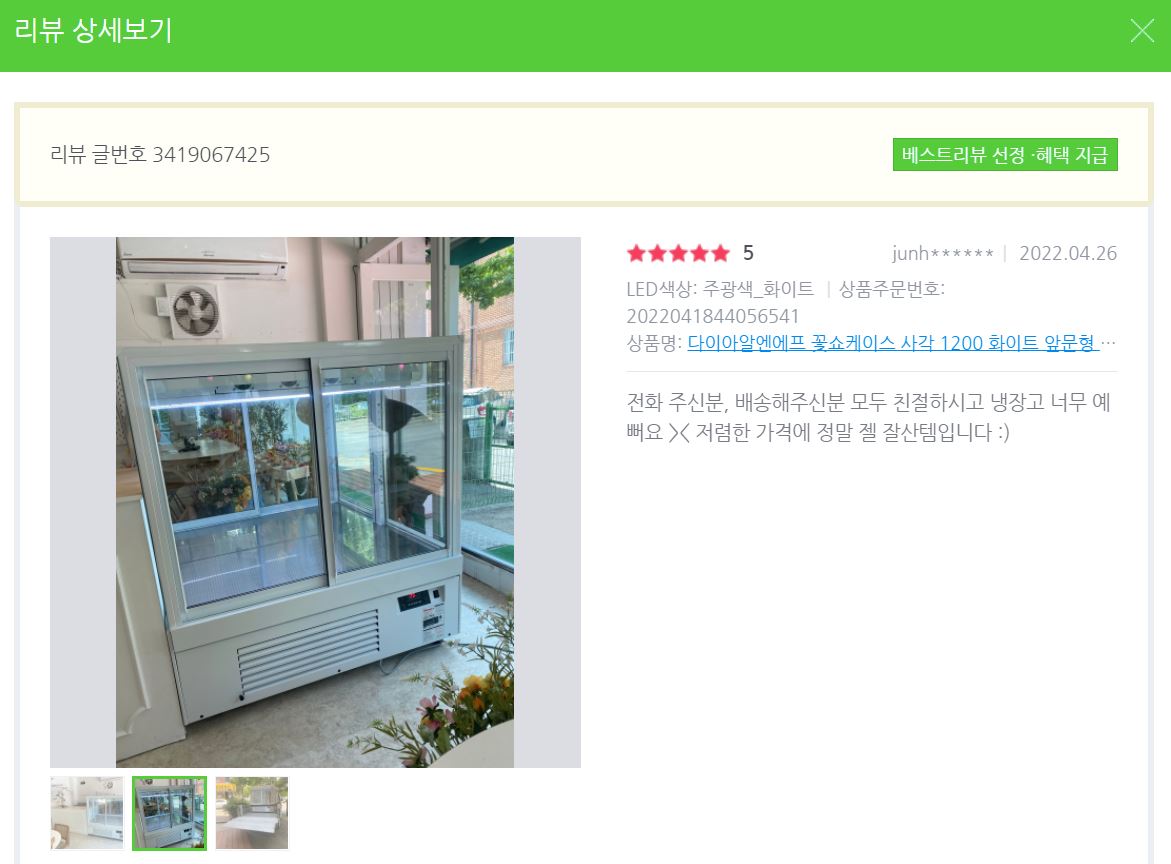This screenshot has height=864, width=1171.
Task: Click the reviewer ID junh******
Action: coord(942,253)
